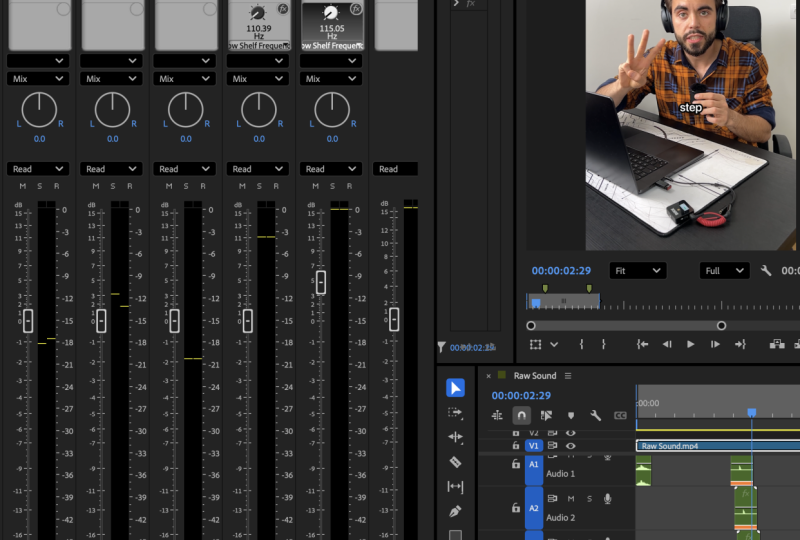Close the Raw Sound sequence tab

[488, 376]
